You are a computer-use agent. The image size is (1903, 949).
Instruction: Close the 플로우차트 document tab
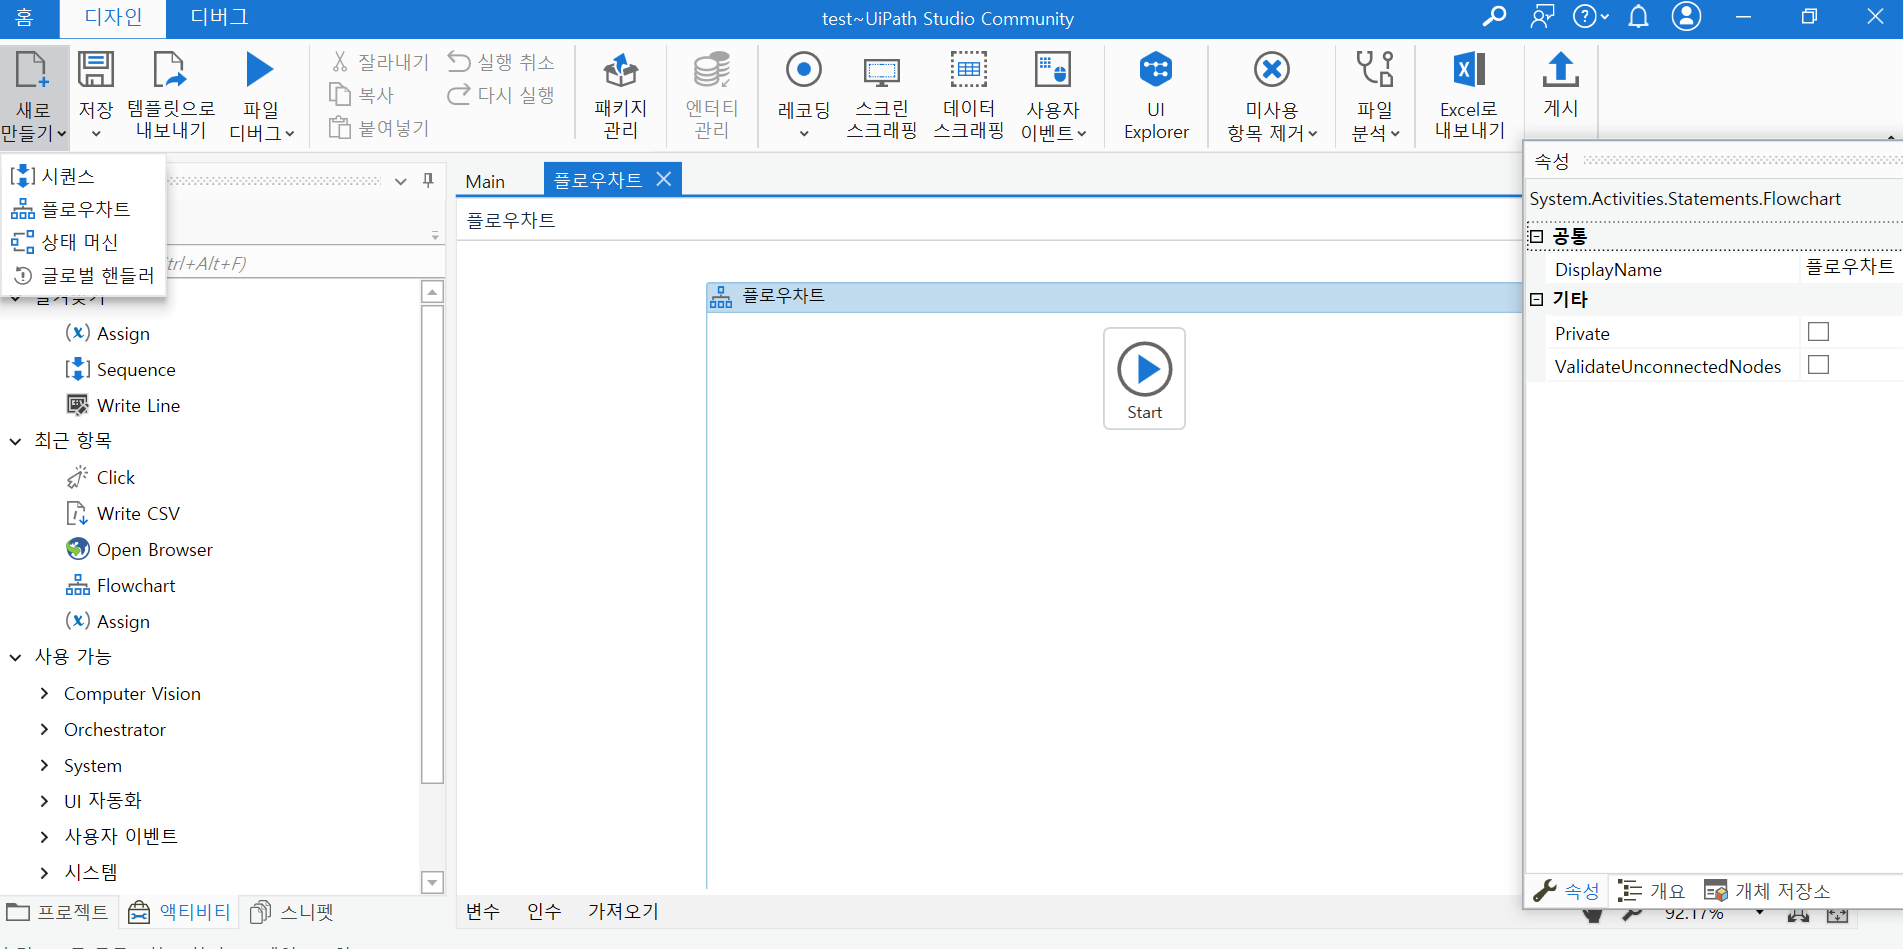coord(663,179)
